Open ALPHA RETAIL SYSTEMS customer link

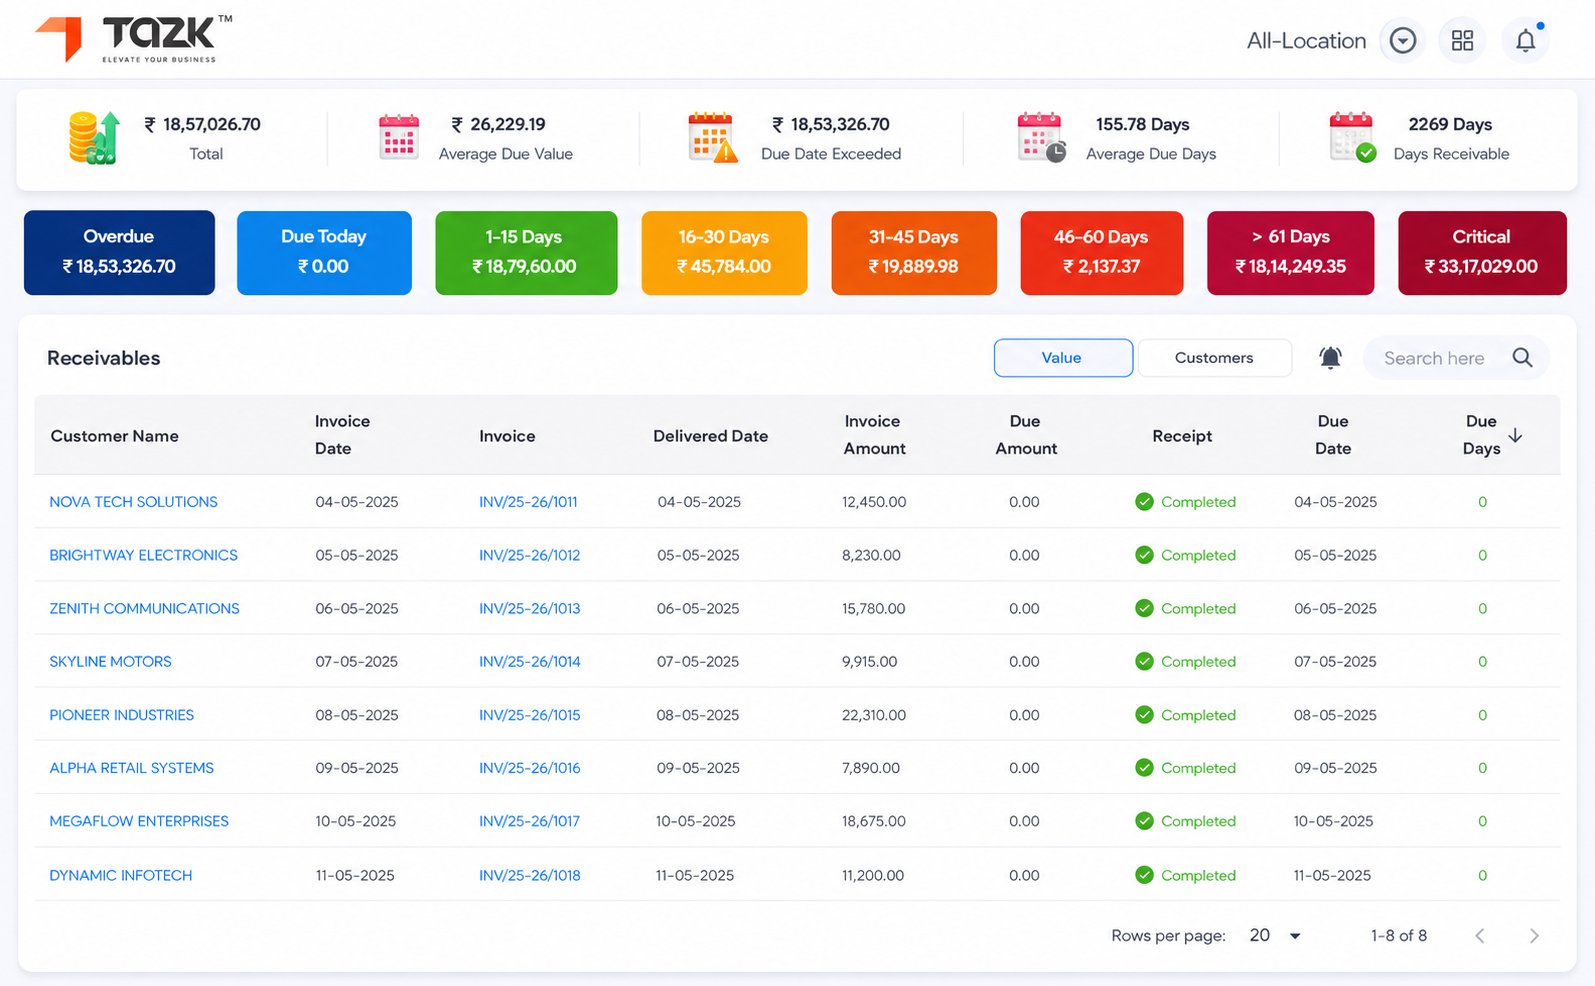pos(131,768)
